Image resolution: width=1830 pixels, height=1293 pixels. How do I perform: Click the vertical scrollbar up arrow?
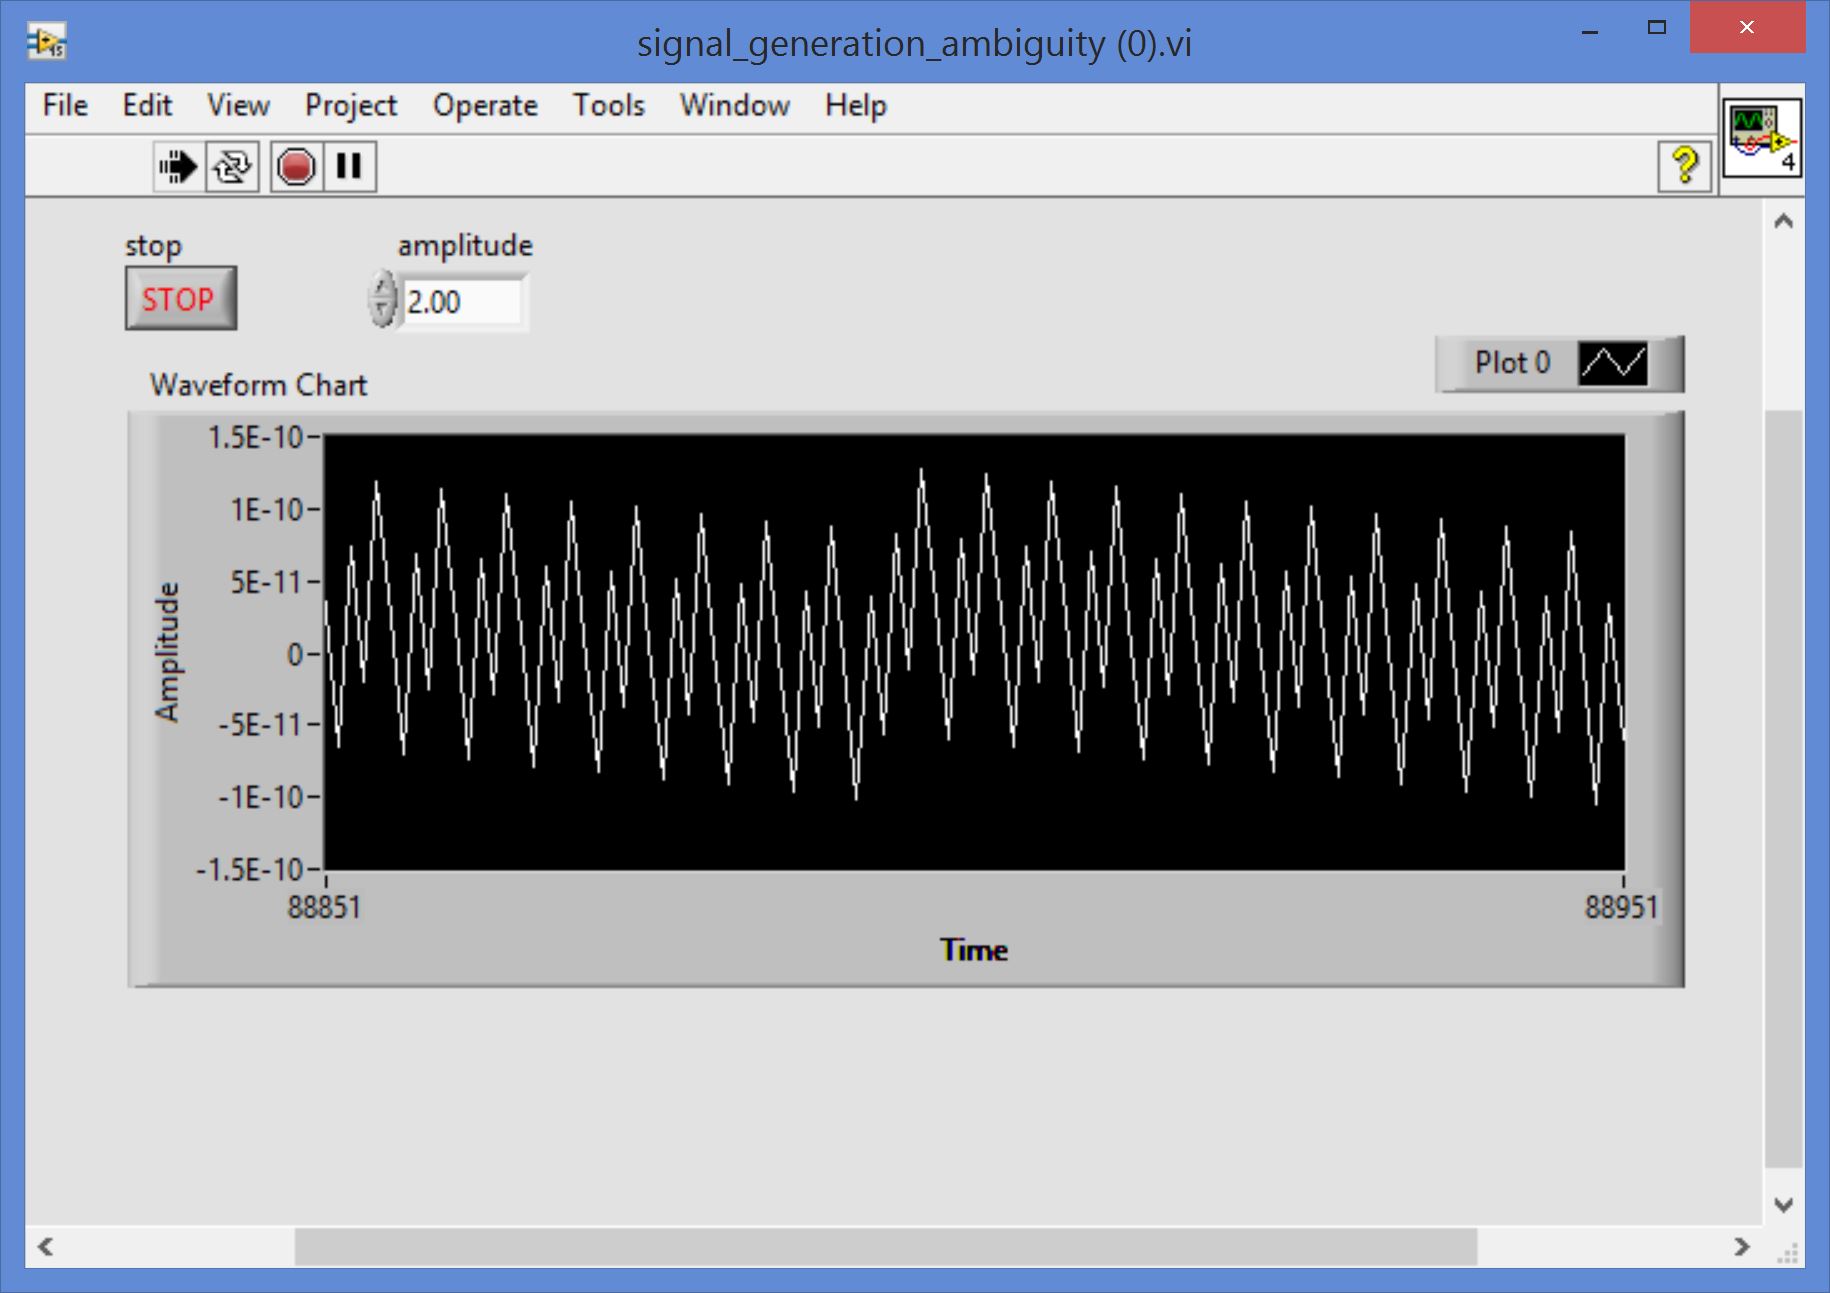click(1783, 221)
